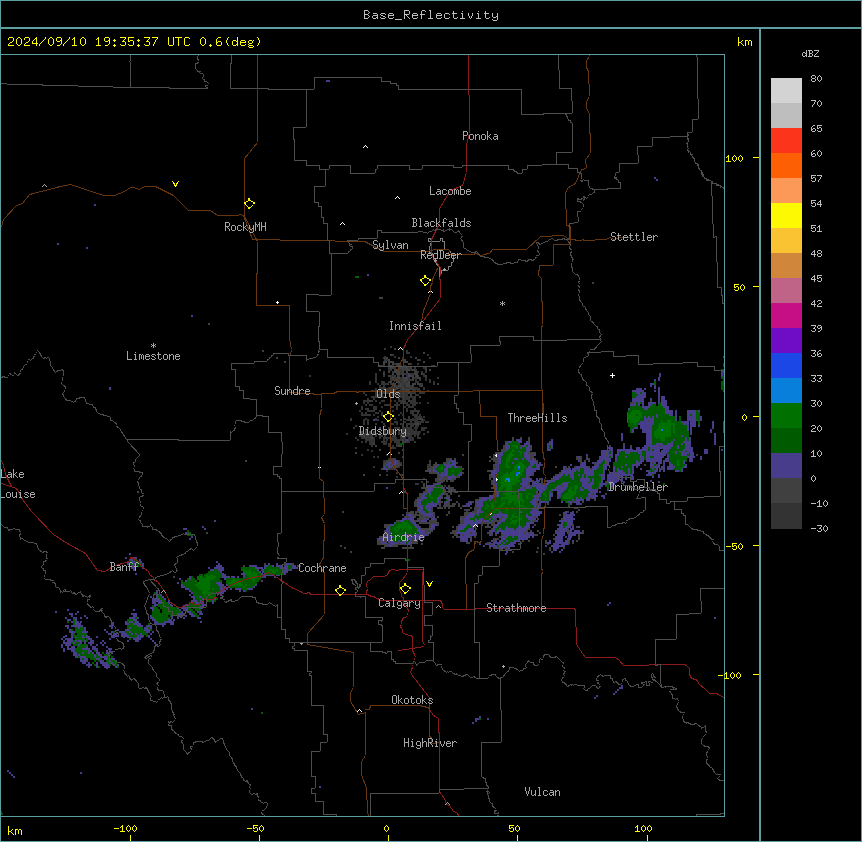Click the Drumheller label
This screenshot has width=862, height=842.
point(638,487)
